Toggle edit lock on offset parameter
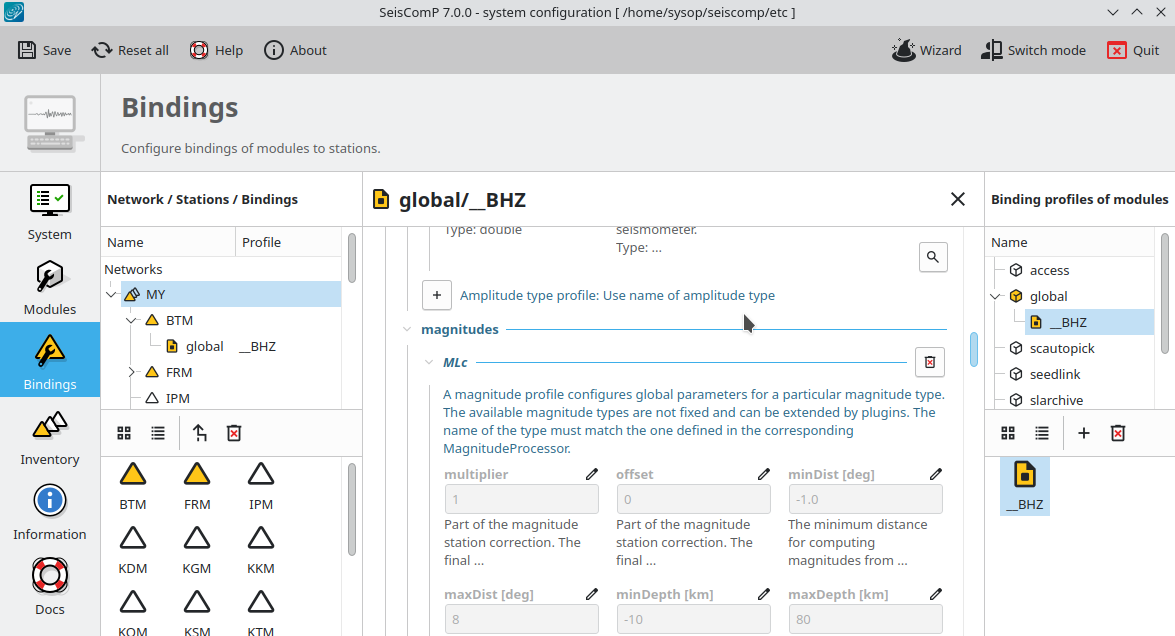 point(764,474)
